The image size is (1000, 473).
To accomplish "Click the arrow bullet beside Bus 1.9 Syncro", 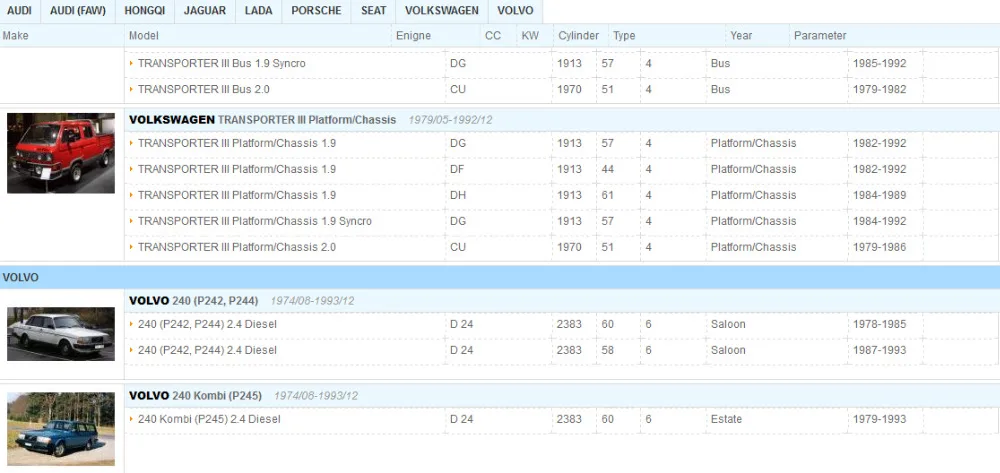I will [x=131, y=63].
